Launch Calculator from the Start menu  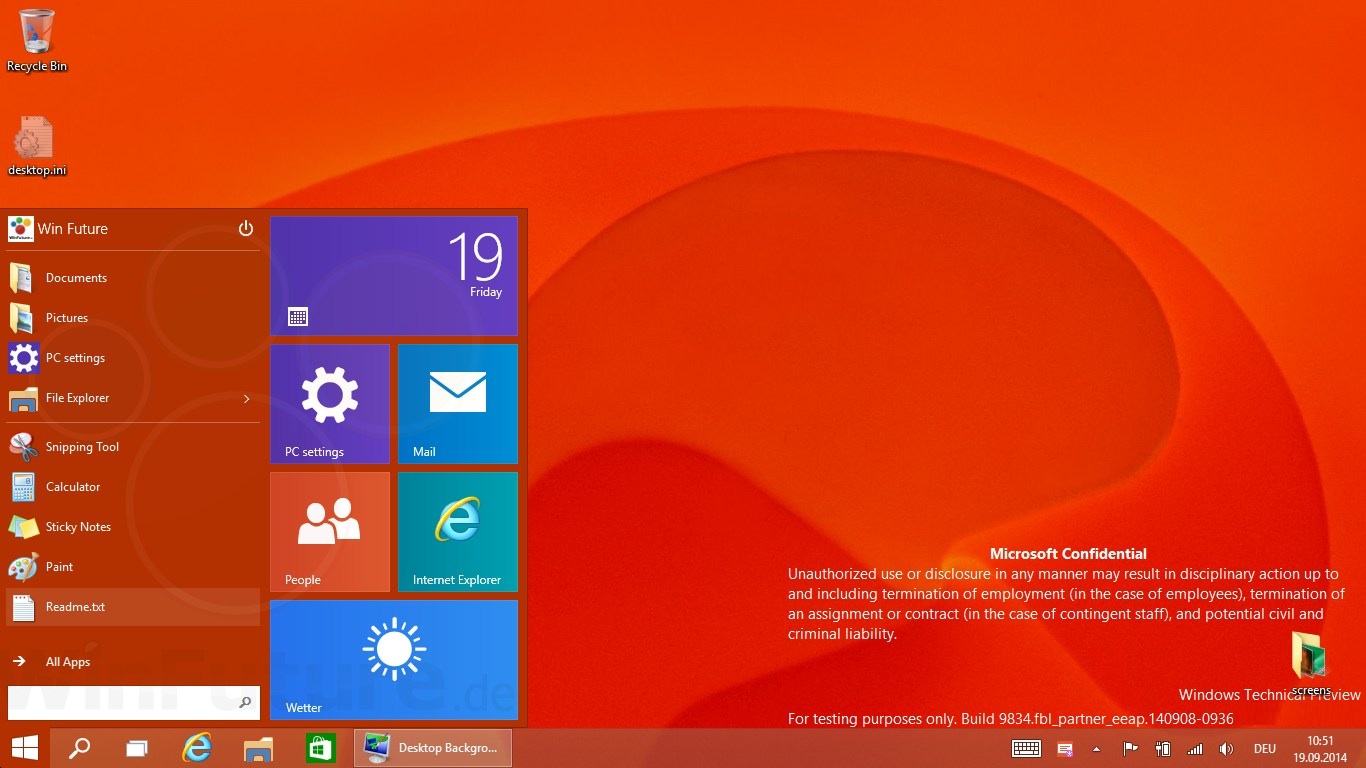pyautogui.click(x=133, y=487)
